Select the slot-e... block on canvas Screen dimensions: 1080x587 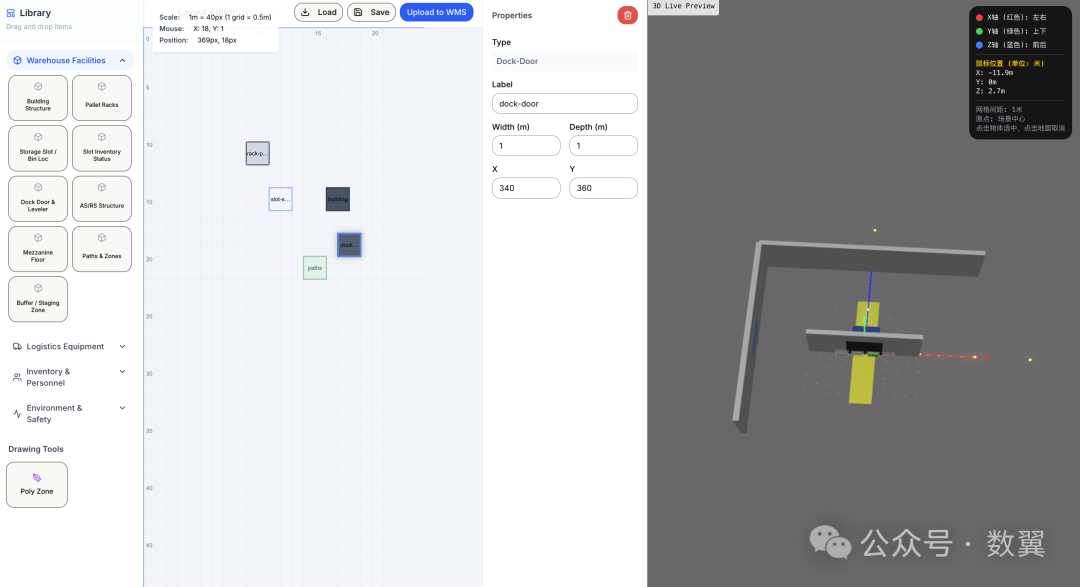coord(280,199)
